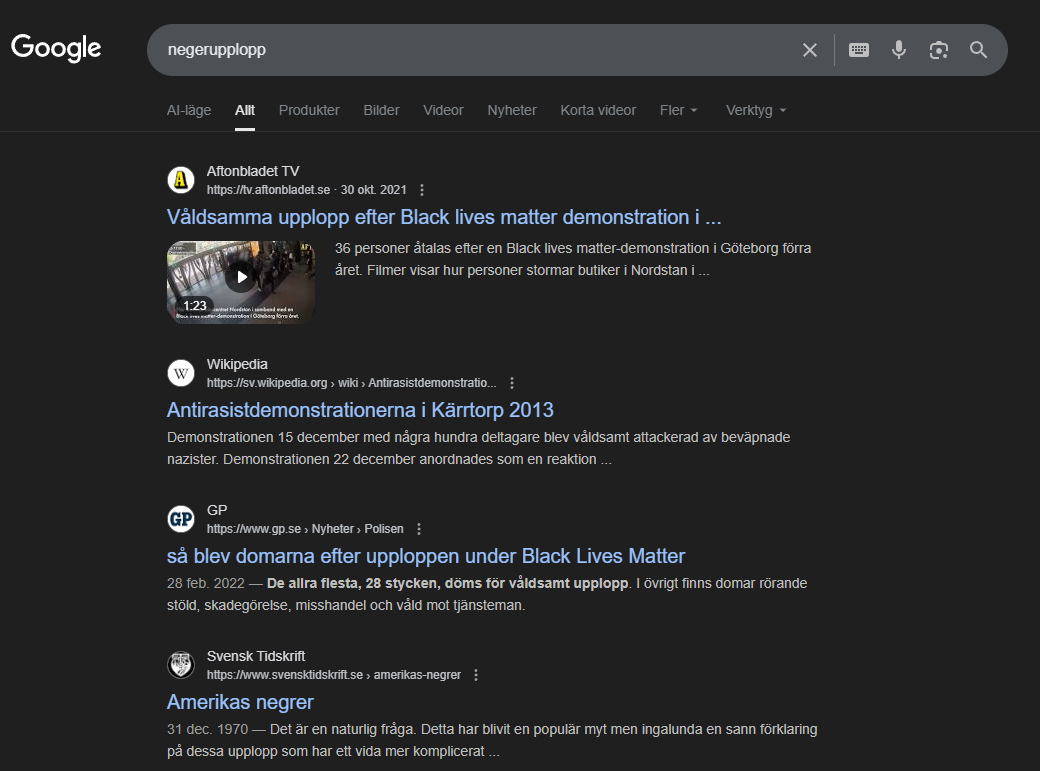Open Antirasistdemonstrationerna i Kärrtorp 2013 link

(x=360, y=410)
